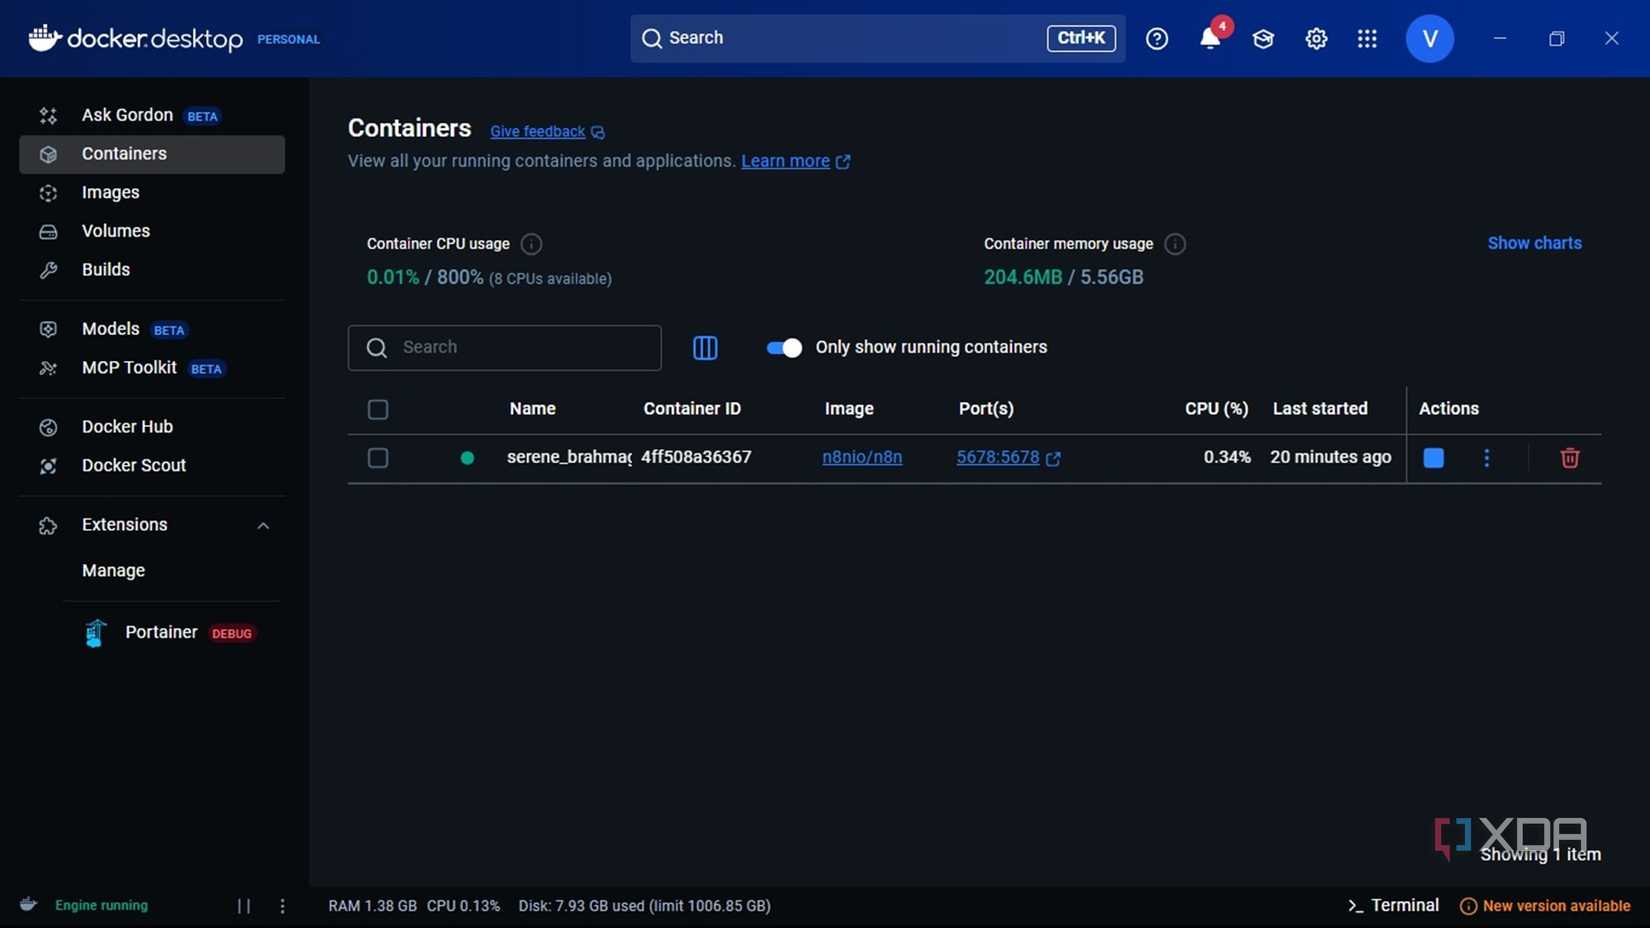
Task: Sort by the Last started column header
Action: [1320, 409]
